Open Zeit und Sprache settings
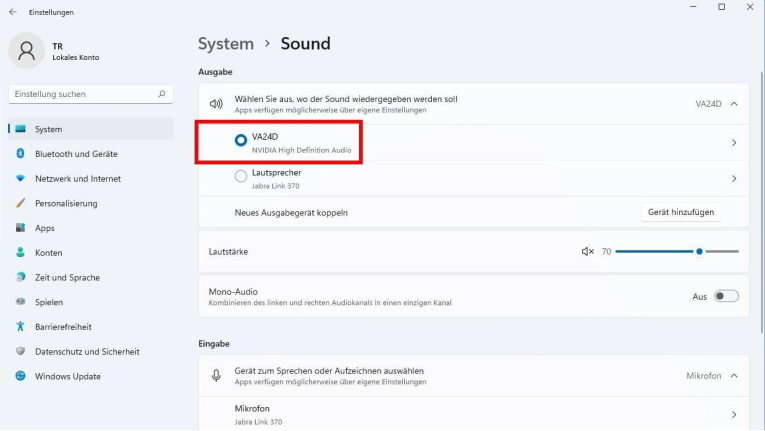Image resolution: width=765 pixels, height=431 pixels. tap(91, 277)
